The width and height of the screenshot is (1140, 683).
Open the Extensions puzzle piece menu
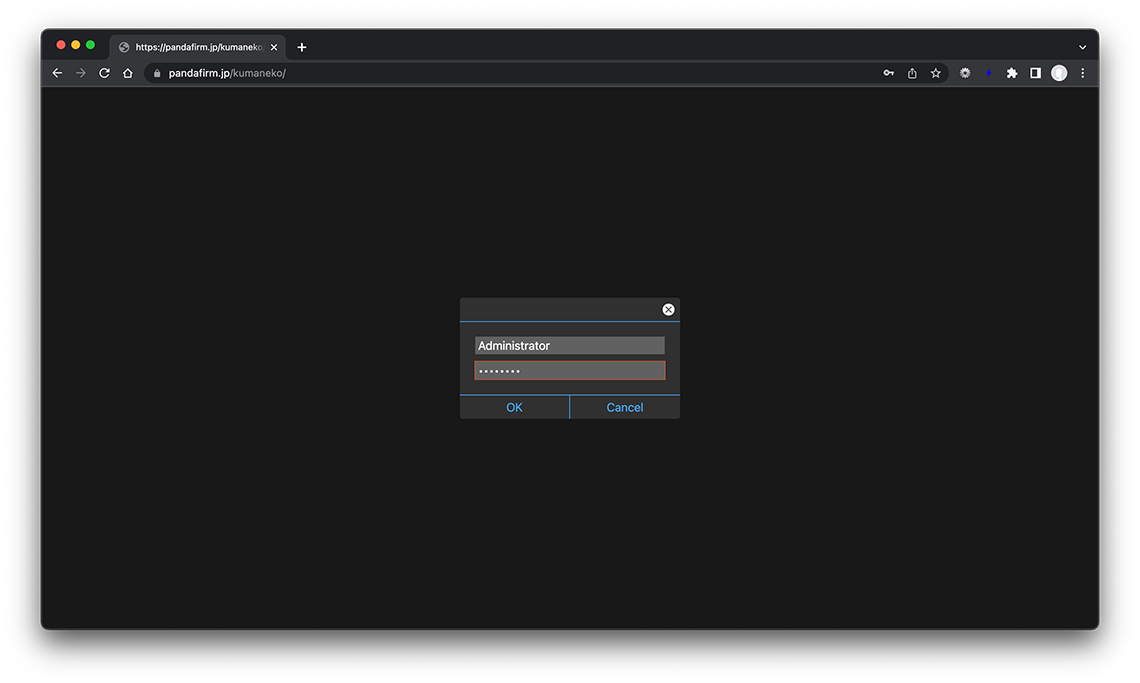[1012, 73]
